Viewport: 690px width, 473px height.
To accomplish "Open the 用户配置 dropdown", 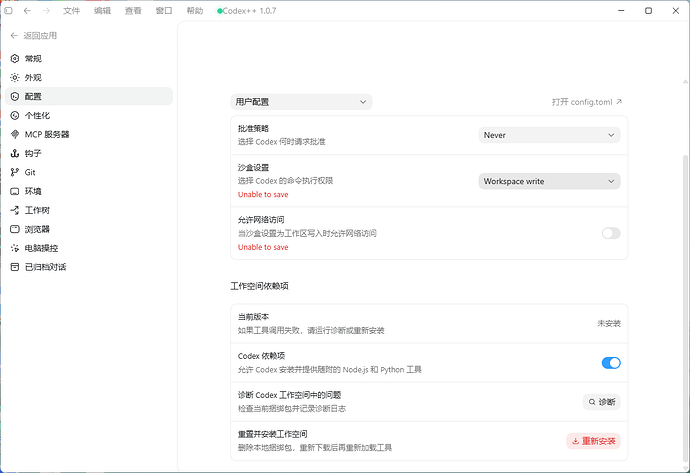I will pos(301,102).
